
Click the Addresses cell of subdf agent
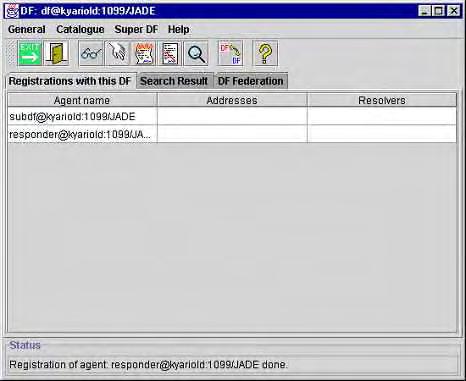pos(232,116)
